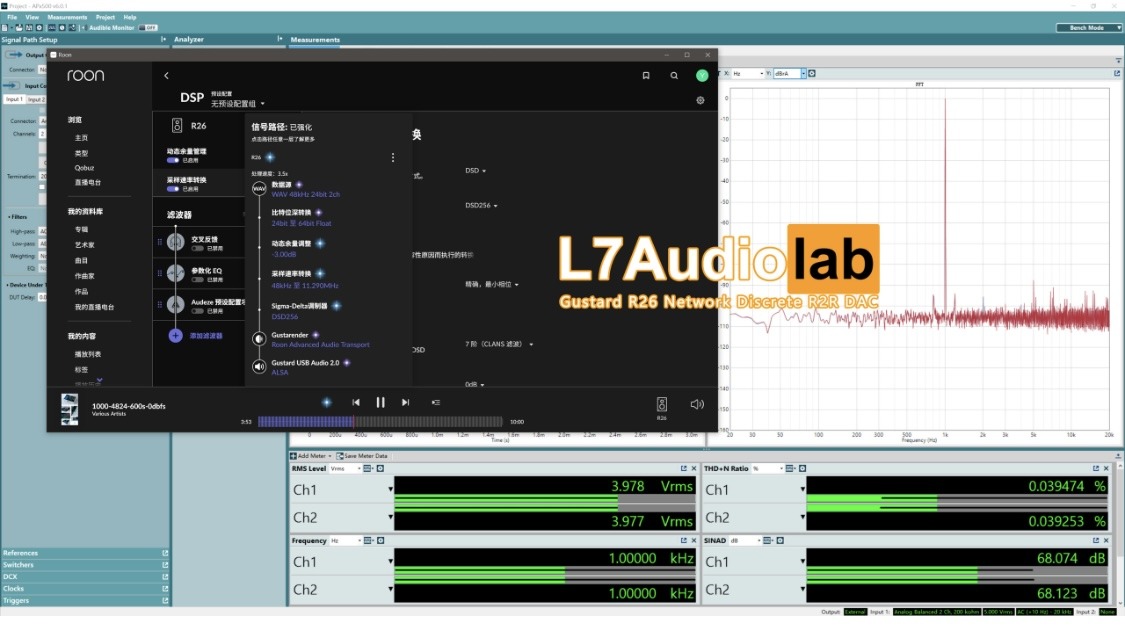Click the add filter plus icon

click(175, 335)
